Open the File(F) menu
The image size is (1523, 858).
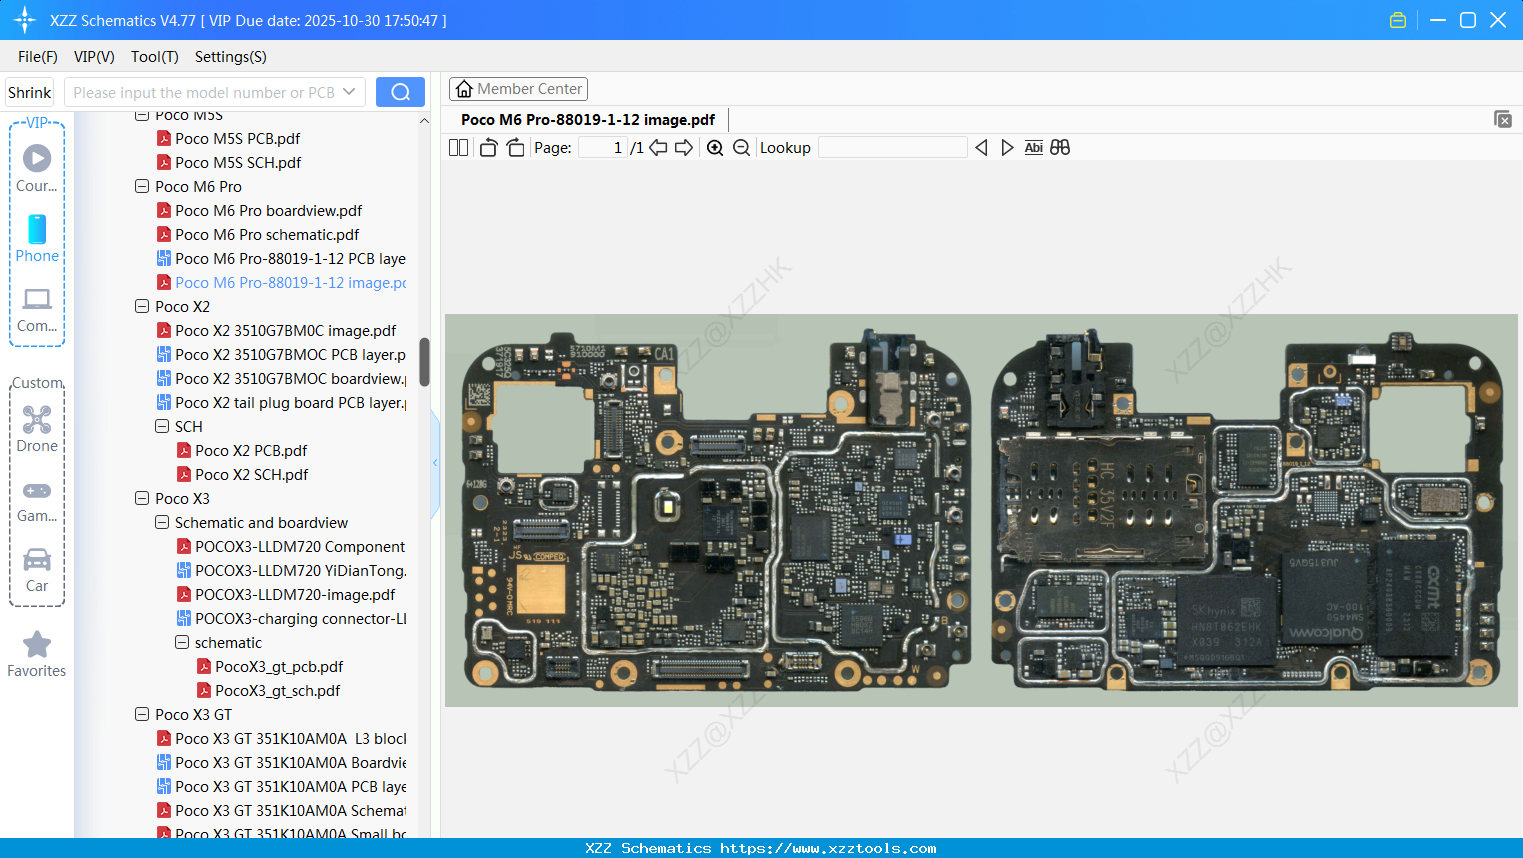(x=38, y=57)
